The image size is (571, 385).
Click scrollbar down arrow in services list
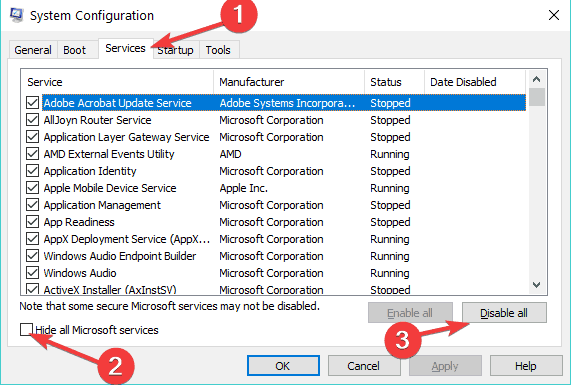coord(536,285)
